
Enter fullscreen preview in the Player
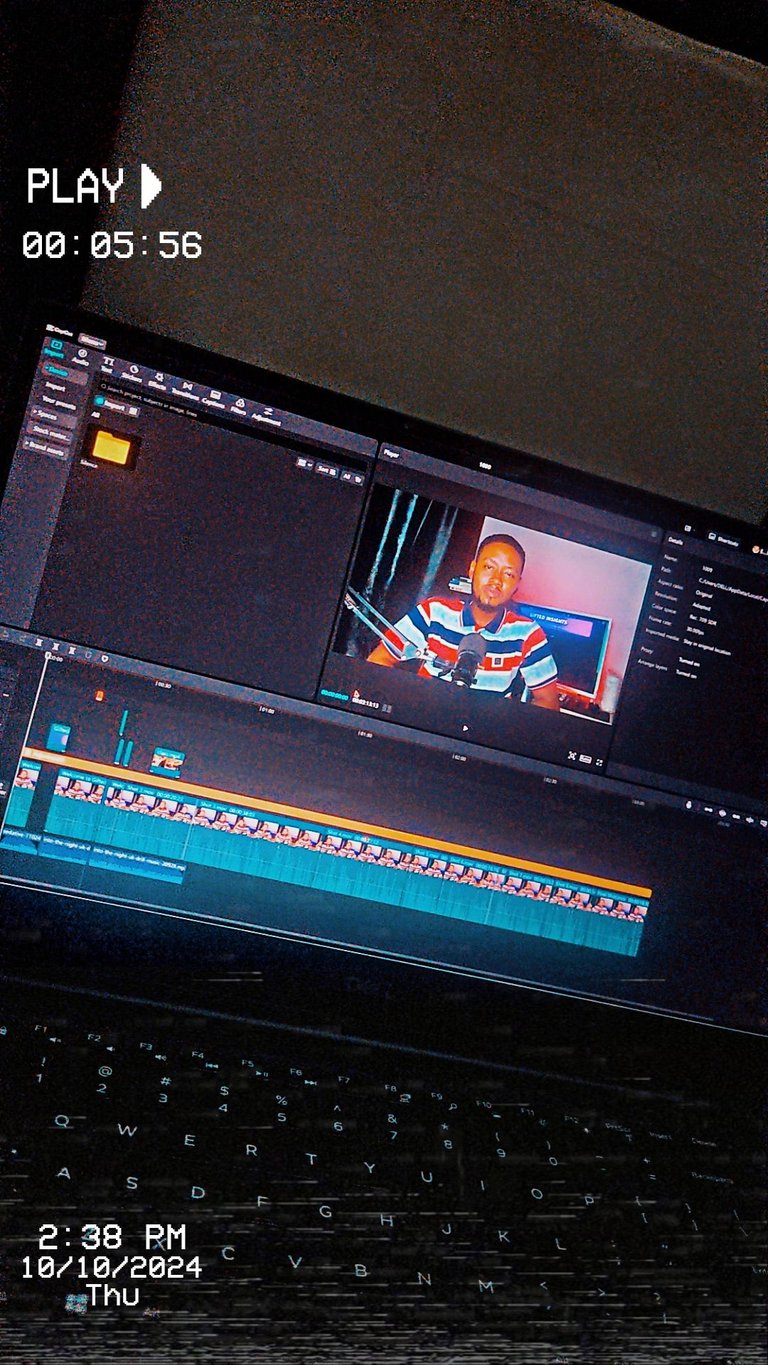click(599, 762)
